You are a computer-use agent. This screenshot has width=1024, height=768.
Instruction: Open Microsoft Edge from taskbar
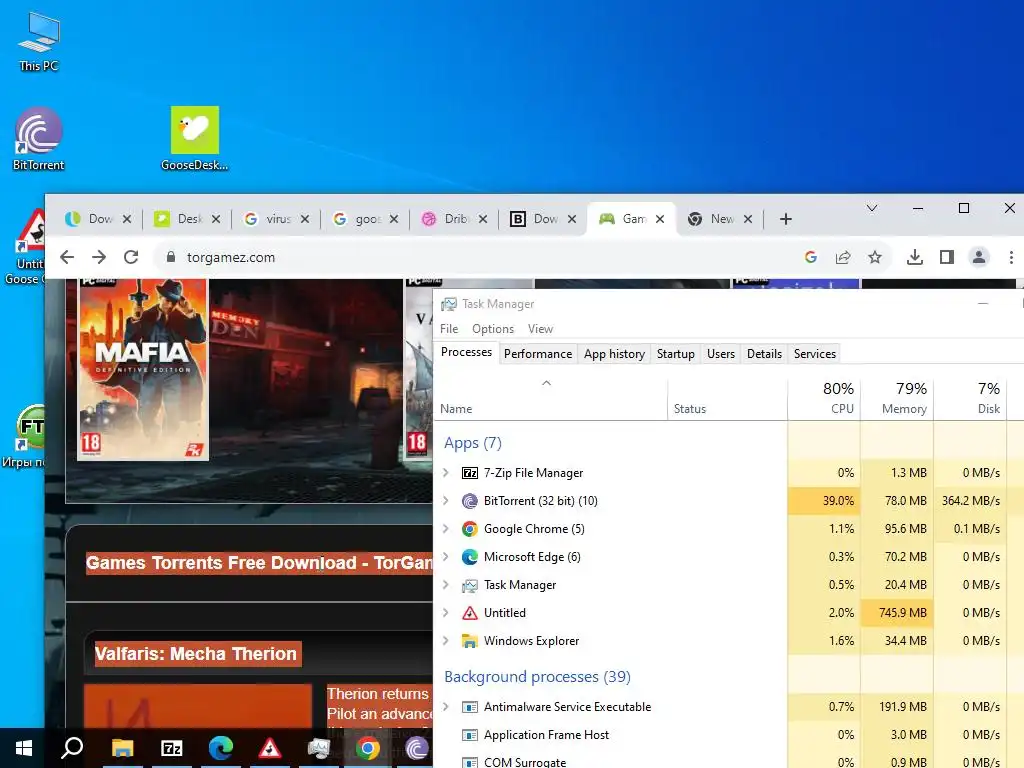point(221,748)
